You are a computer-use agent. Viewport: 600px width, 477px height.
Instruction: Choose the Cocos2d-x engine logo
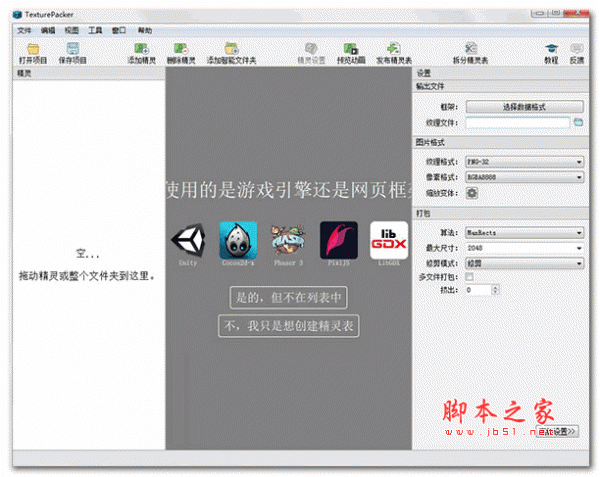(238, 241)
